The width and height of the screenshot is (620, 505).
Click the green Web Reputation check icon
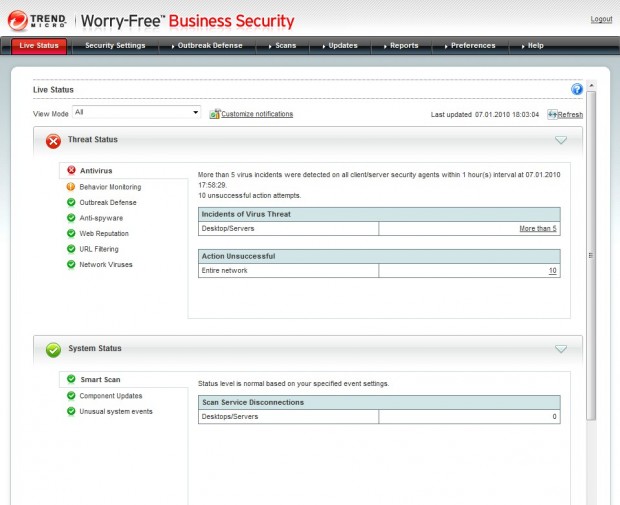(x=71, y=233)
